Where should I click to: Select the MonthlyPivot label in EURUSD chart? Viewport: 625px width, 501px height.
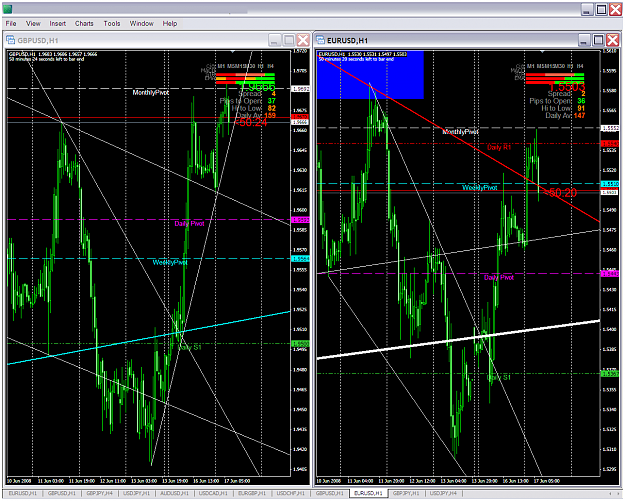(460, 132)
